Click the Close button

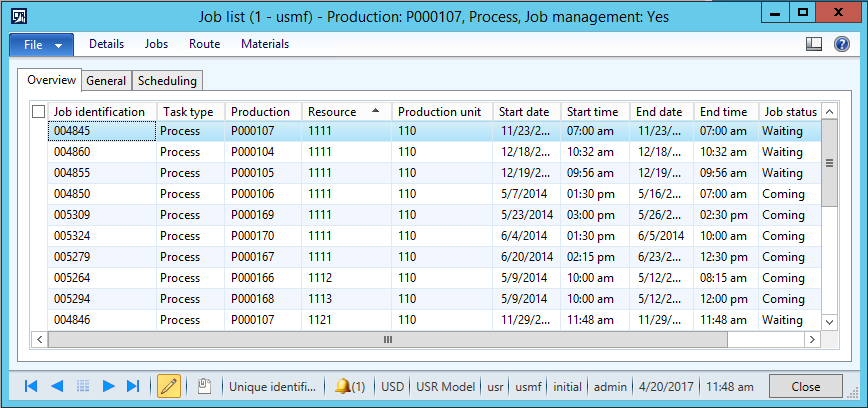click(x=805, y=386)
